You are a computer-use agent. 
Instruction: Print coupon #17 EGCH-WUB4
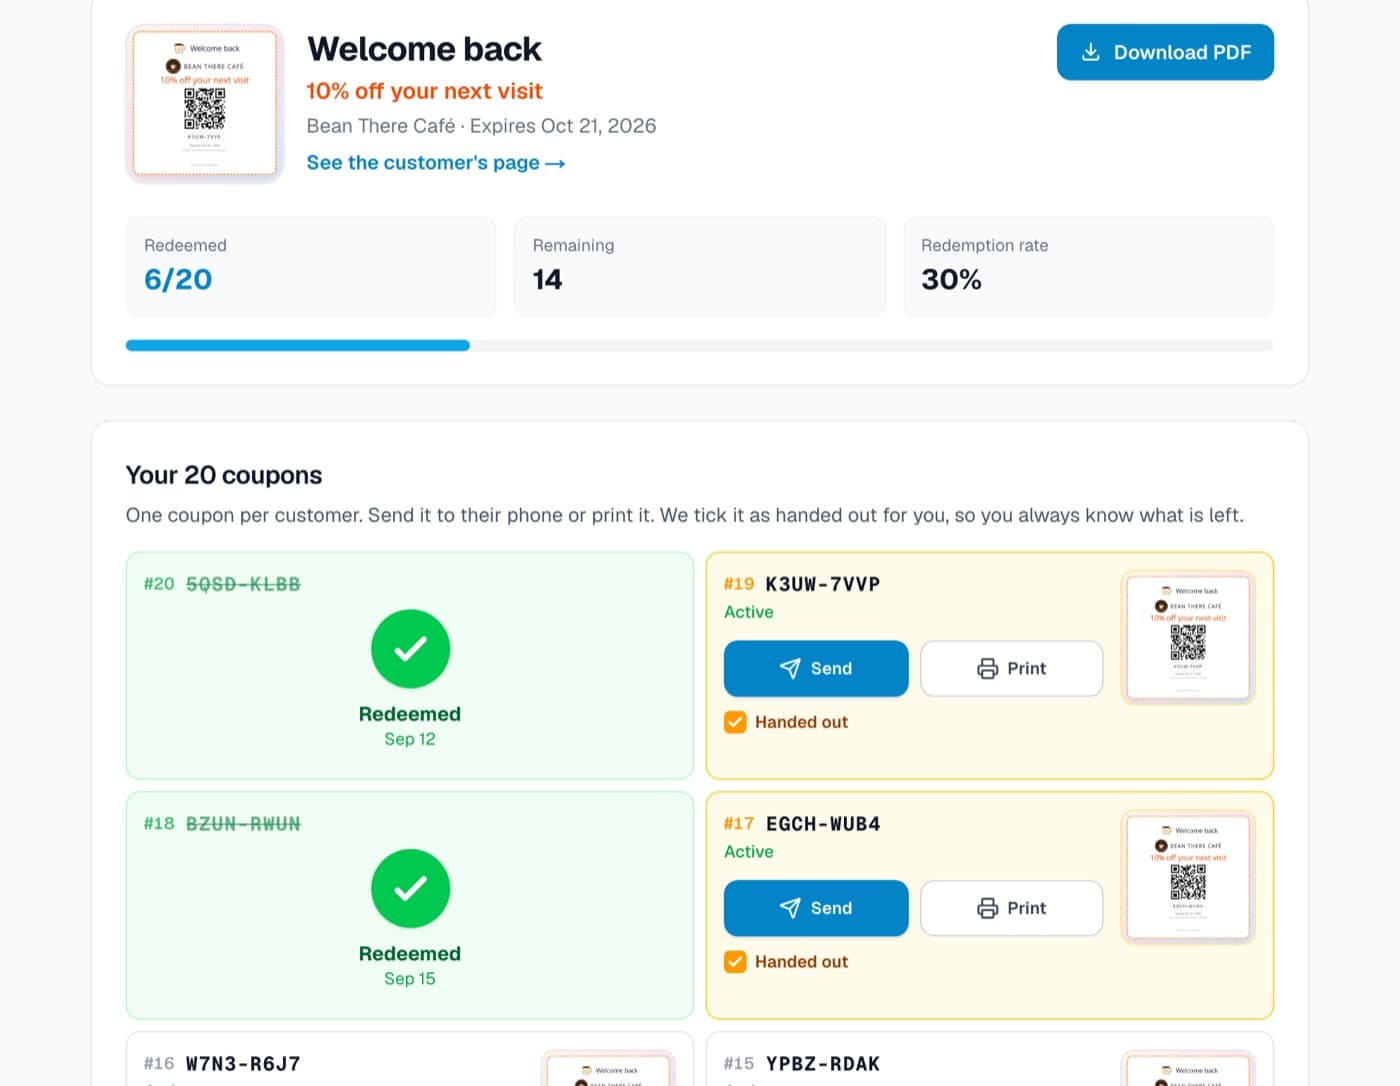pyautogui.click(x=1011, y=908)
